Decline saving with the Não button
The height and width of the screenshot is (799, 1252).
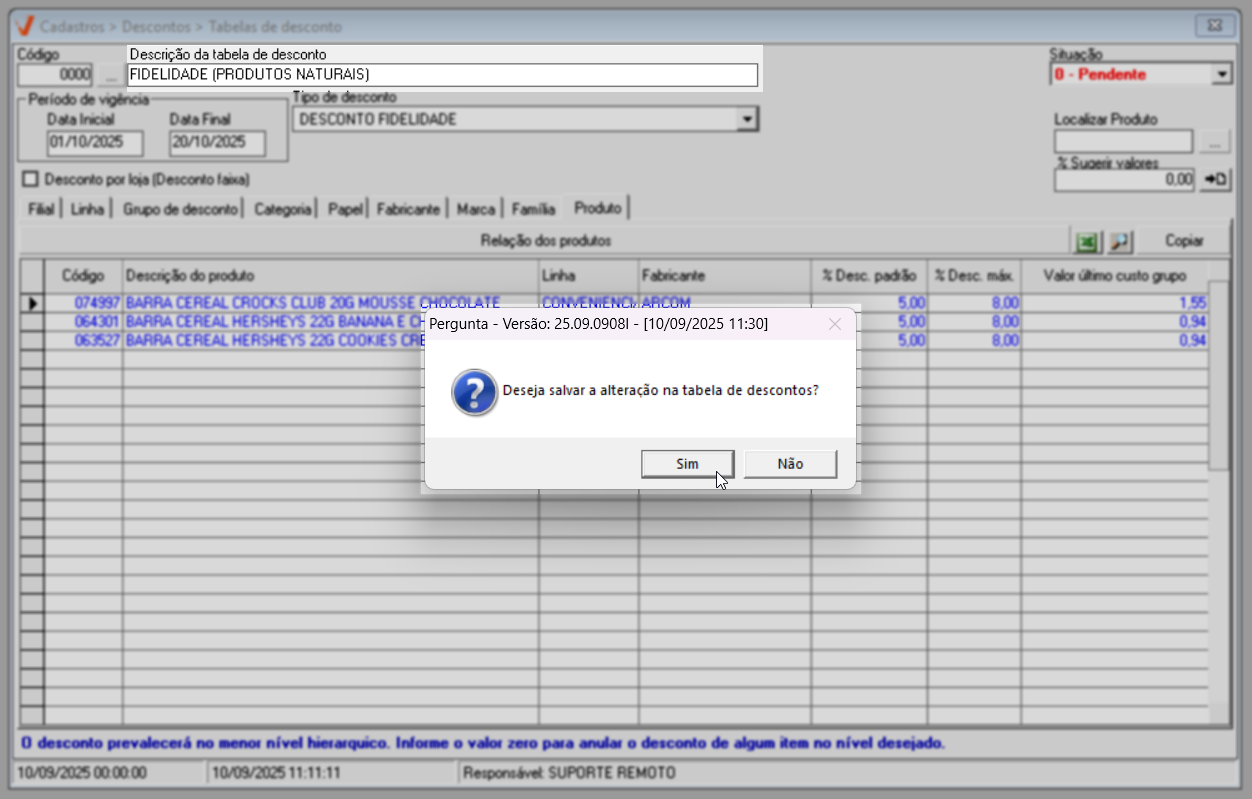[x=790, y=464]
